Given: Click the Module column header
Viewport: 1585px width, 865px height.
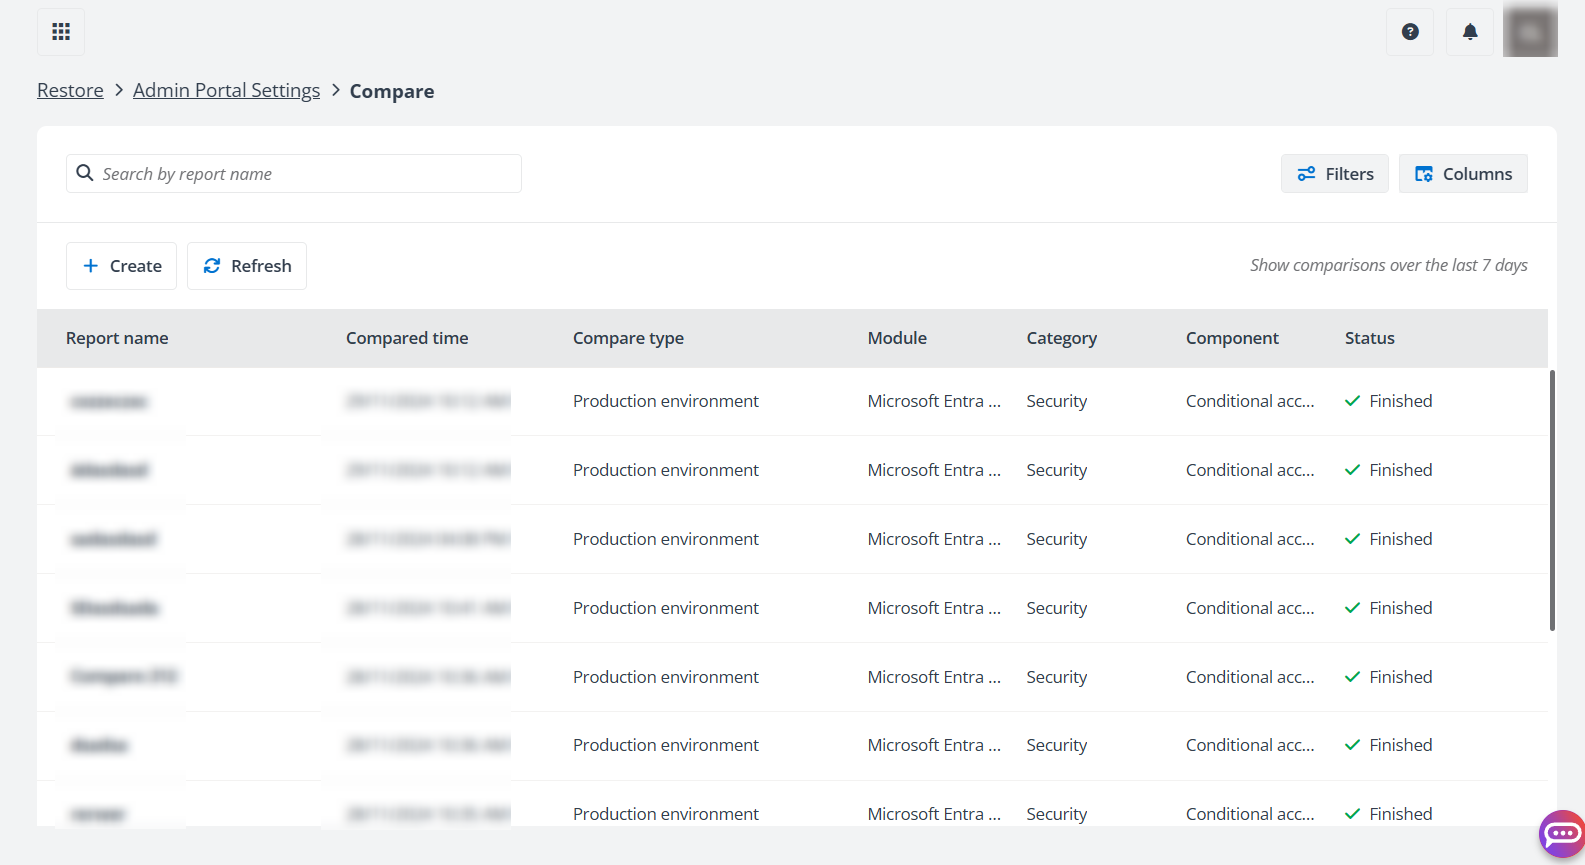Looking at the screenshot, I should coord(897,338).
